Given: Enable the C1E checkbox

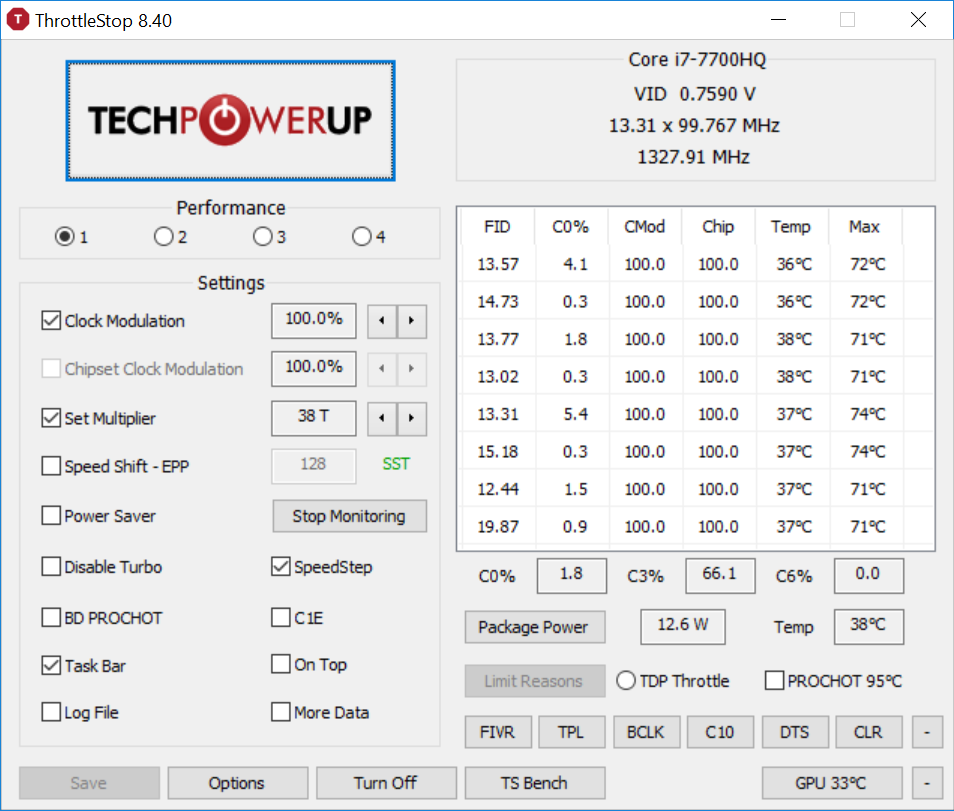Looking at the screenshot, I should pos(280,618).
